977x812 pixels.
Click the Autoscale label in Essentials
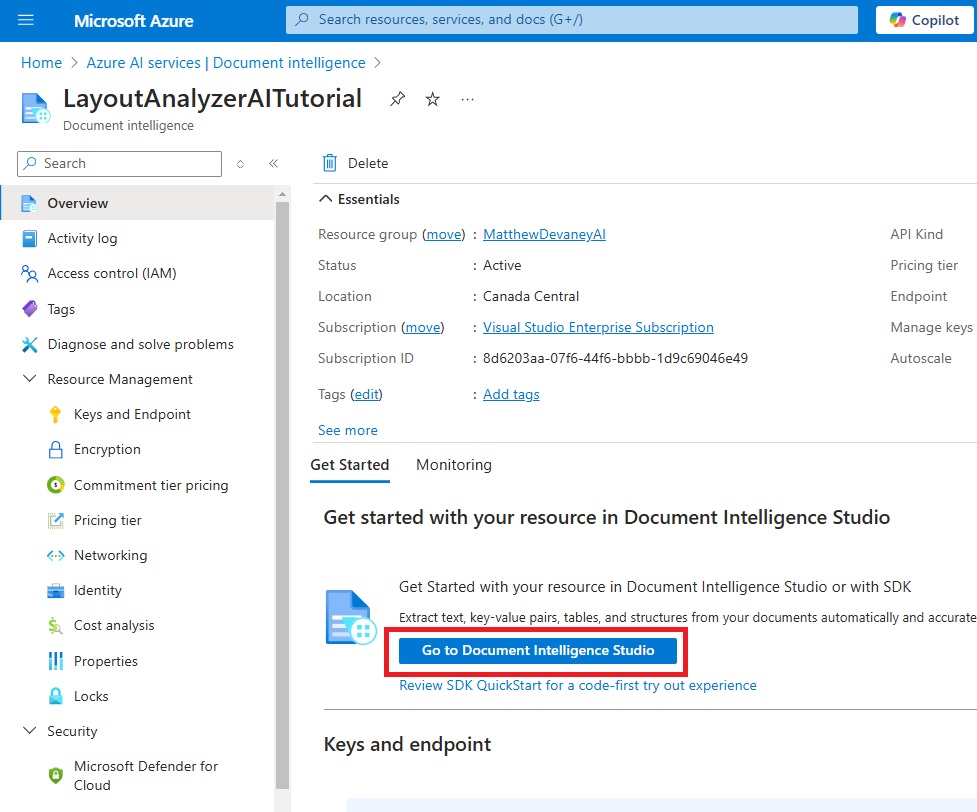click(921, 359)
